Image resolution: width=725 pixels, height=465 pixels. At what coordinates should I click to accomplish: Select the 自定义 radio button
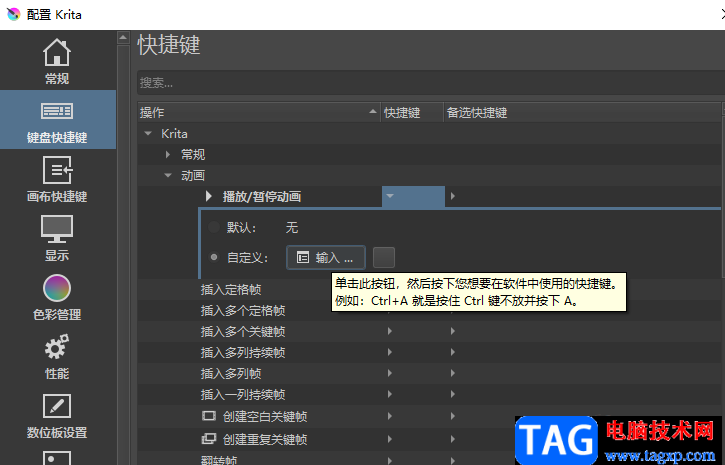coord(214,257)
